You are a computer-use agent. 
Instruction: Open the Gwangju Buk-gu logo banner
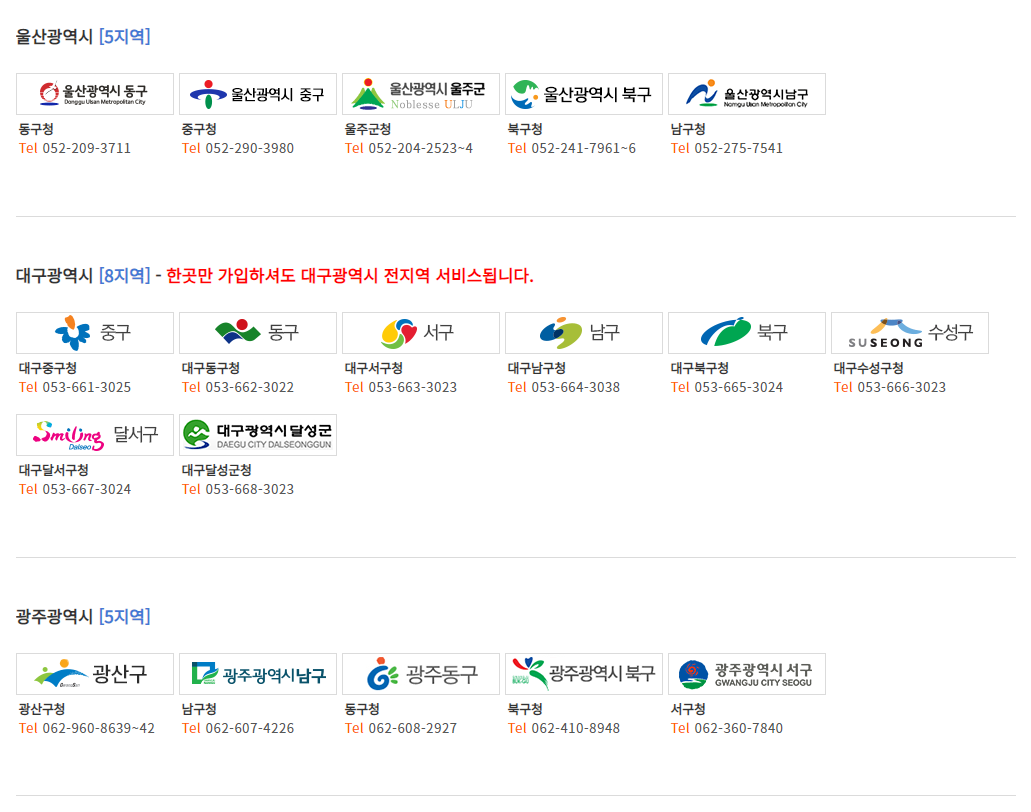coord(583,673)
